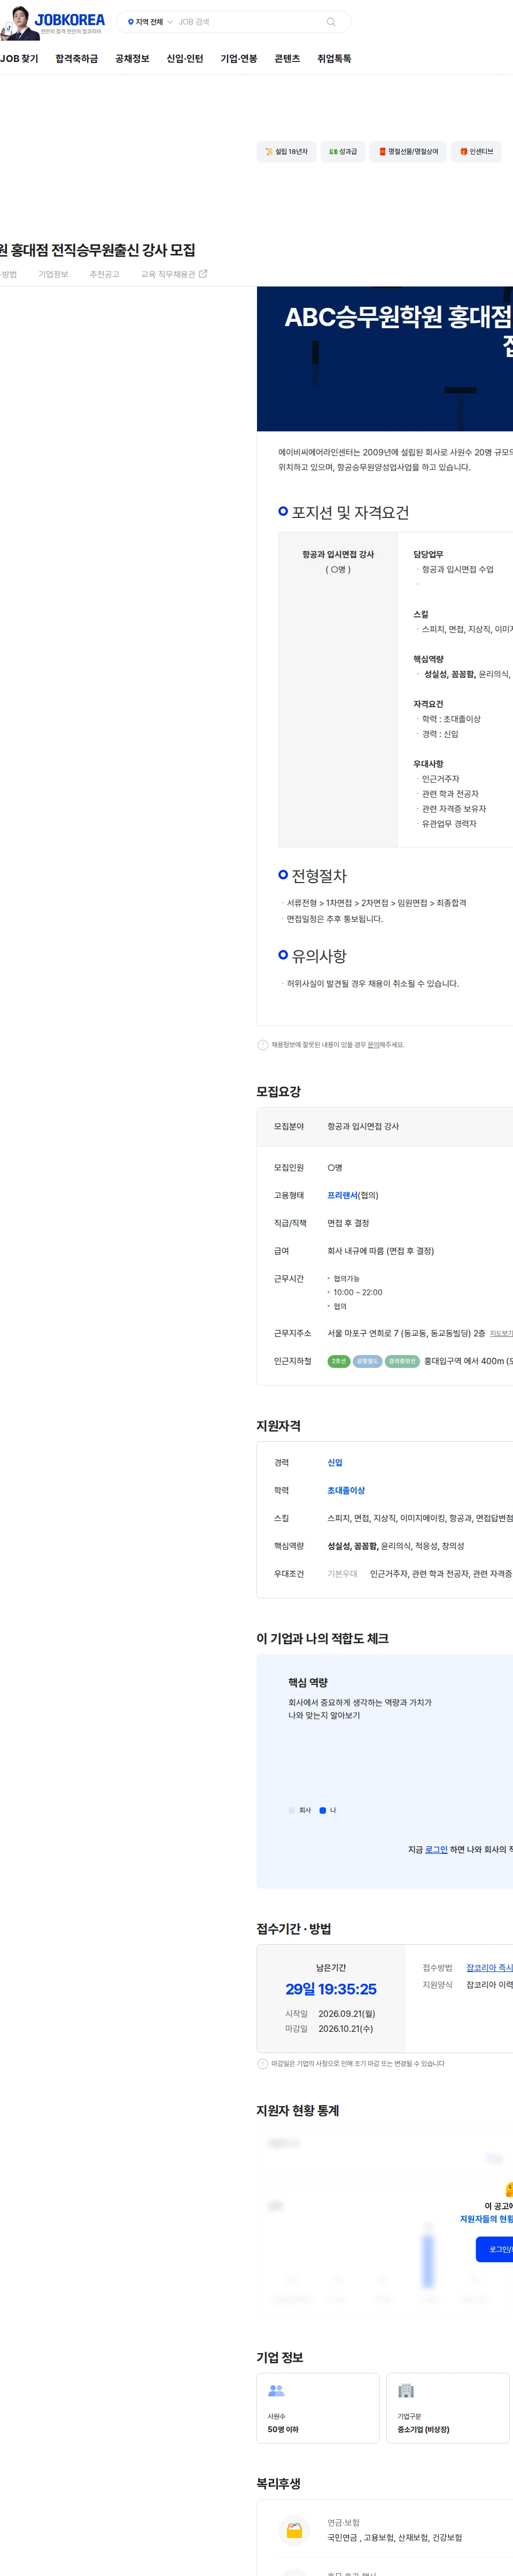Click the 공항철도 subway badge
513x2576 pixels.
click(x=367, y=1361)
